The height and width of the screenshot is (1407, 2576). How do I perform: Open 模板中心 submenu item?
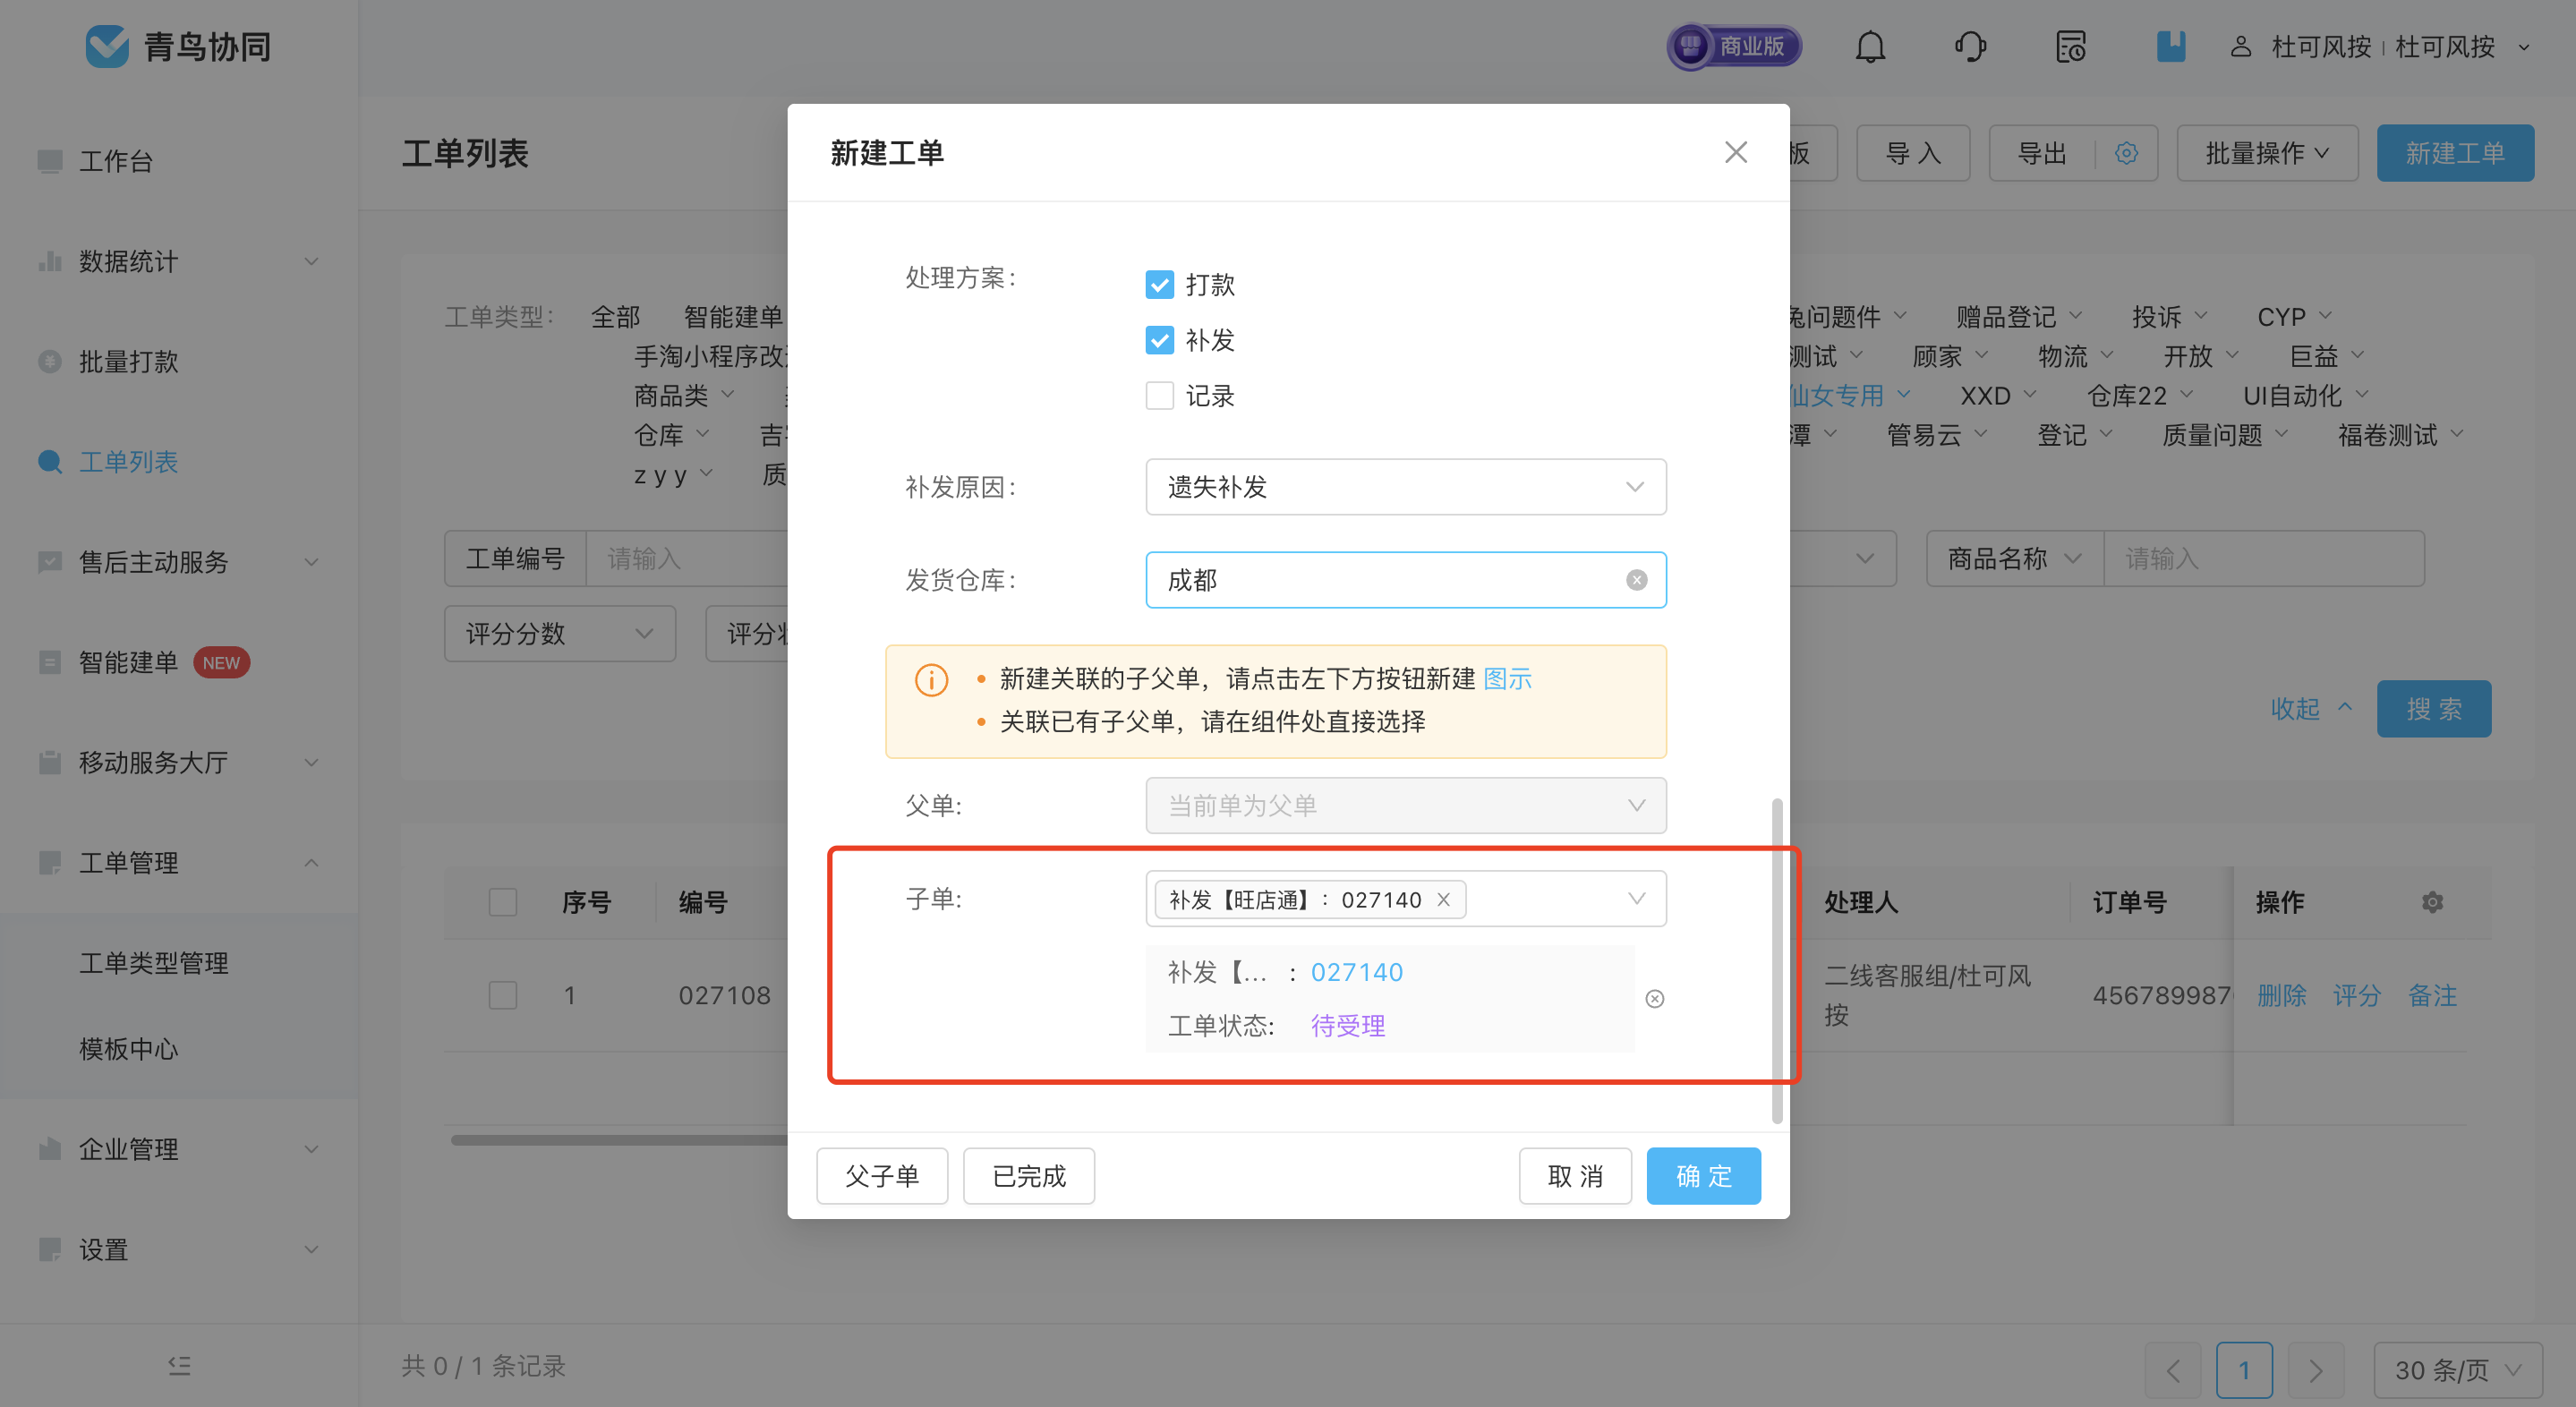click(128, 1048)
